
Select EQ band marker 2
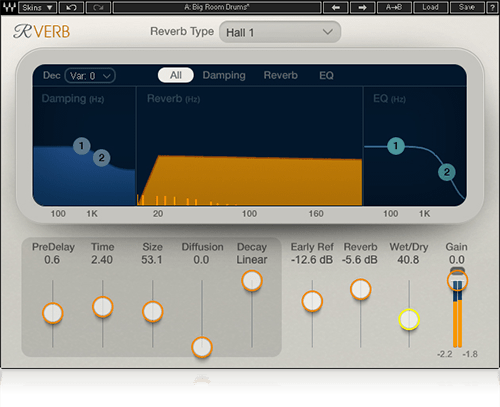click(x=447, y=172)
